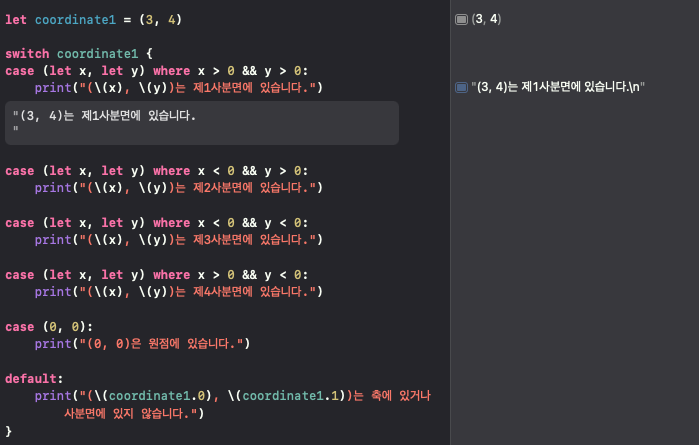Click case line with x > 0 && y > 0
Image resolution: width=699 pixels, height=445 pixels.
tap(156, 71)
